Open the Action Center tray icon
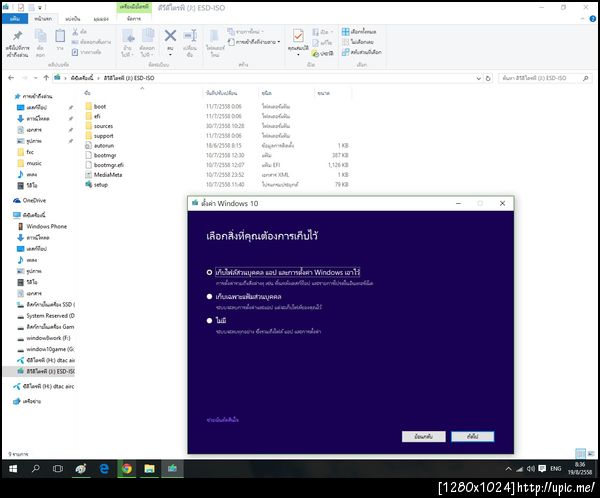Viewport: 600px width, 498px height. tap(542, 469)
